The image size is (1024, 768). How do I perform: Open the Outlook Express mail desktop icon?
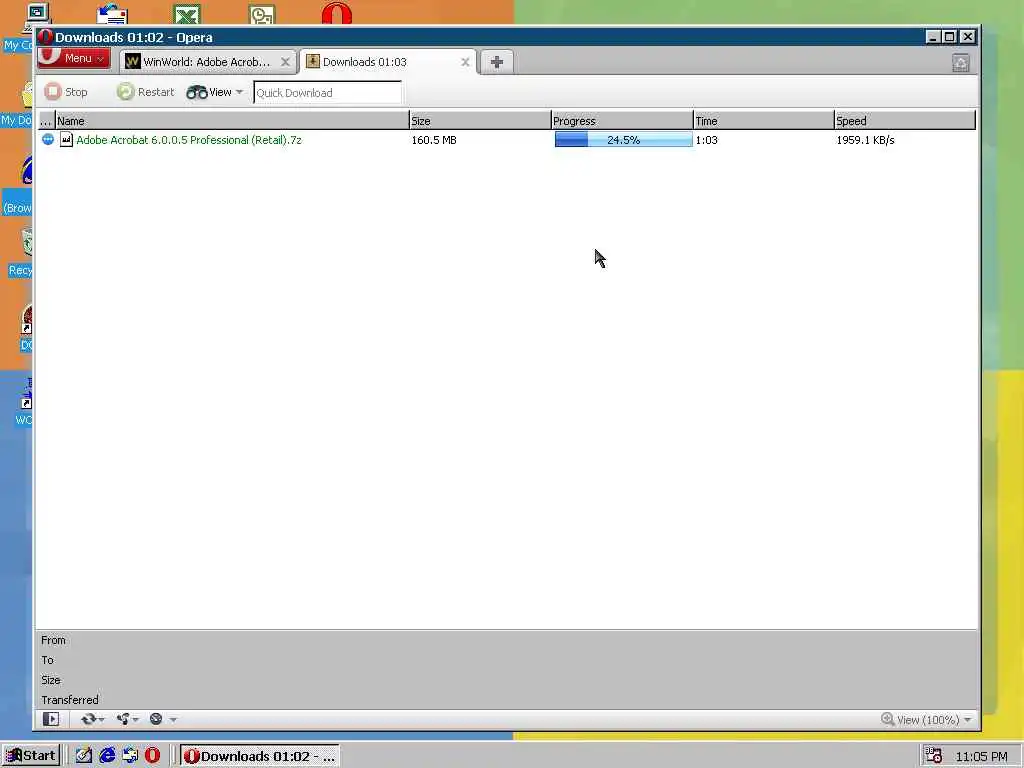coord(112,14)
